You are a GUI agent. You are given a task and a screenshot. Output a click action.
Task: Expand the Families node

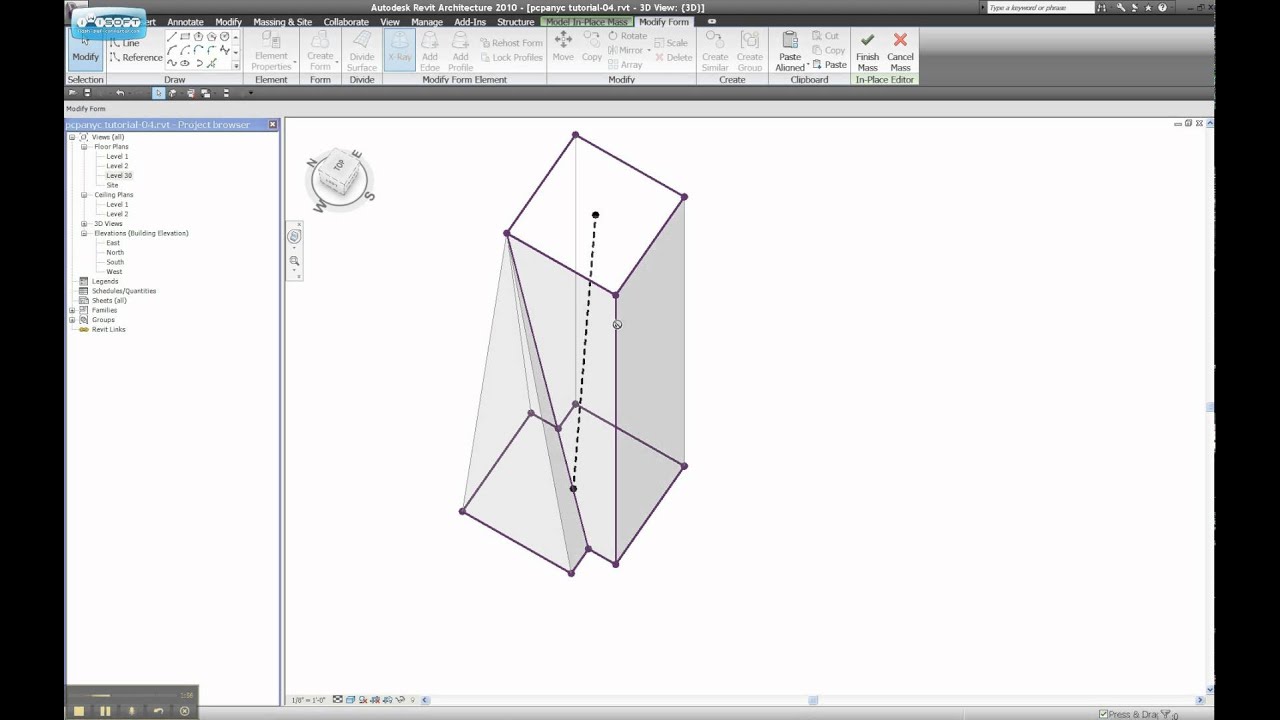[x=72, y=310]
